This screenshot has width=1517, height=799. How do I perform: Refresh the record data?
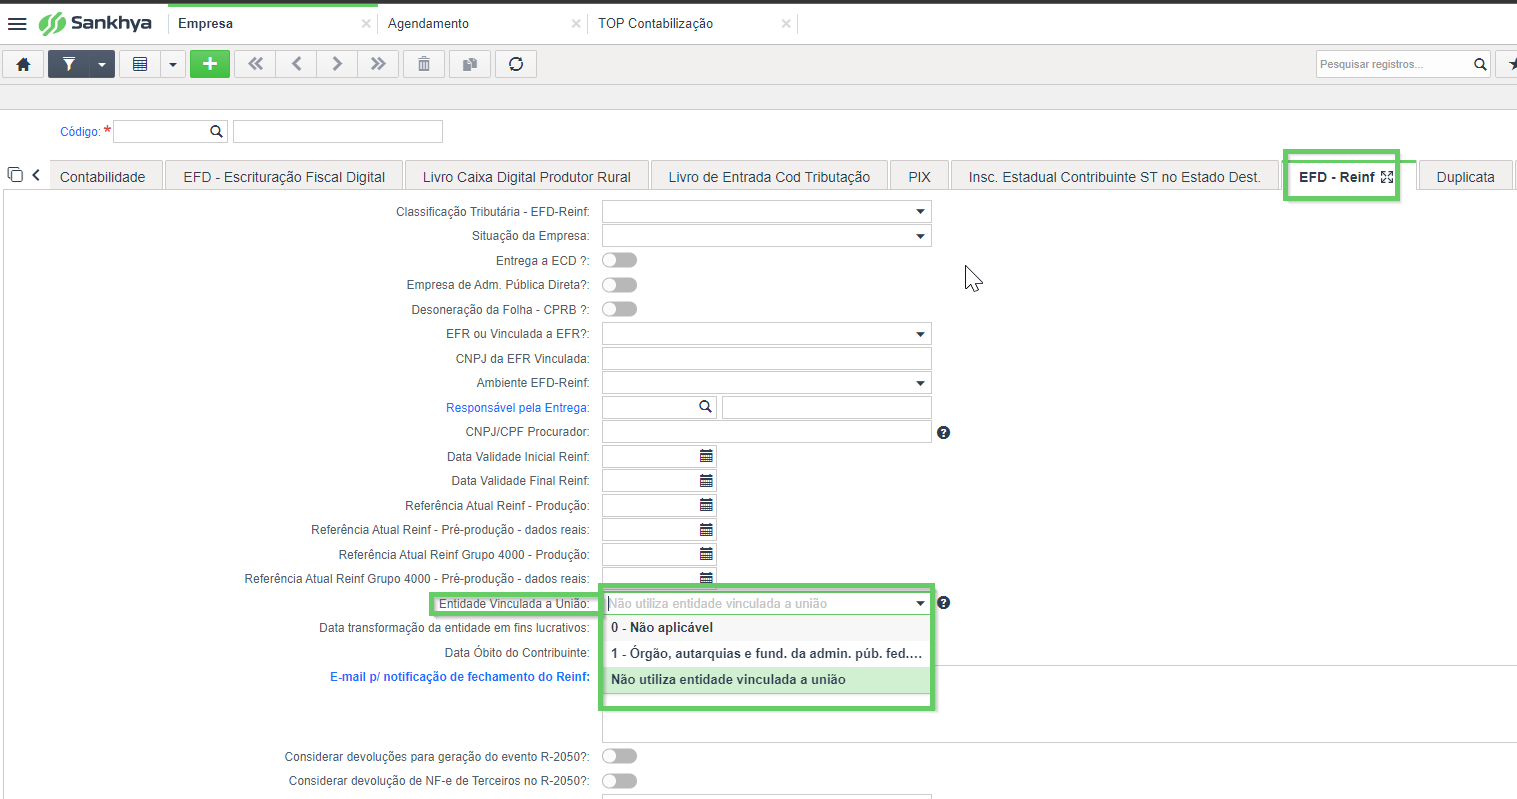[x=516, y=64]
